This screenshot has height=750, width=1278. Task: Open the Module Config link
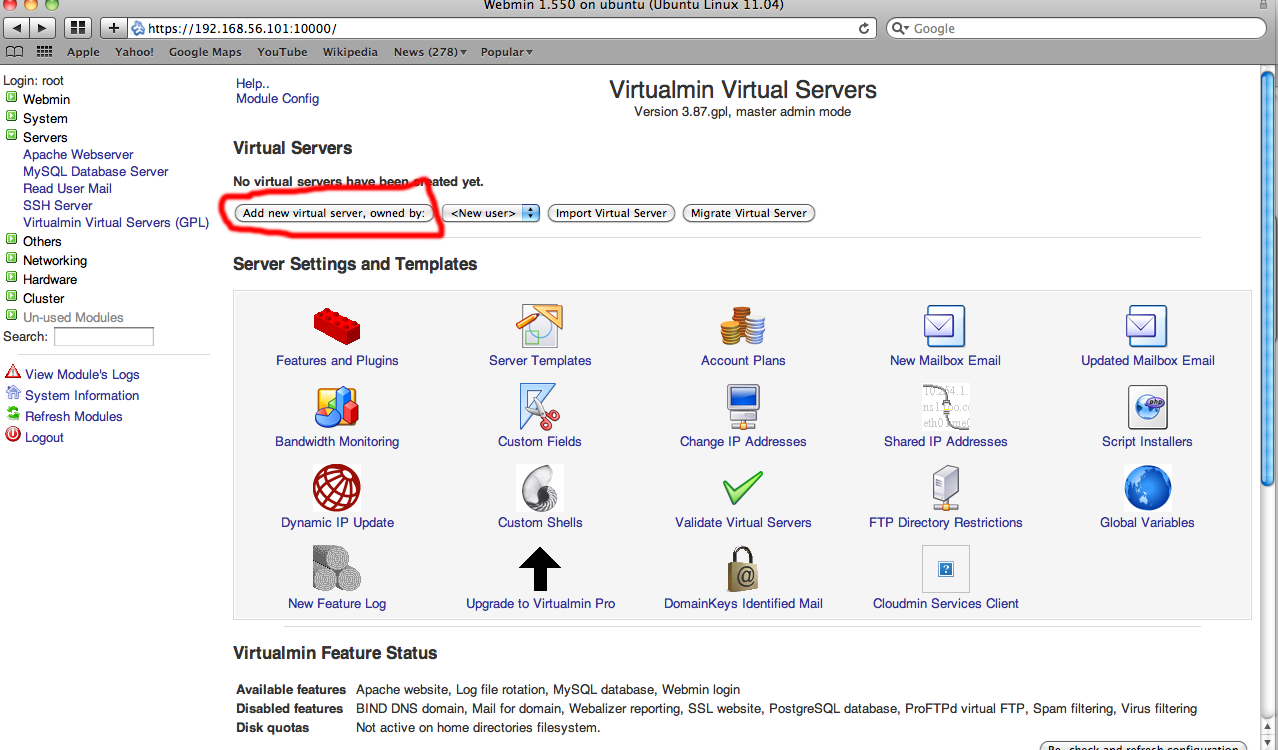coord(277,99)
